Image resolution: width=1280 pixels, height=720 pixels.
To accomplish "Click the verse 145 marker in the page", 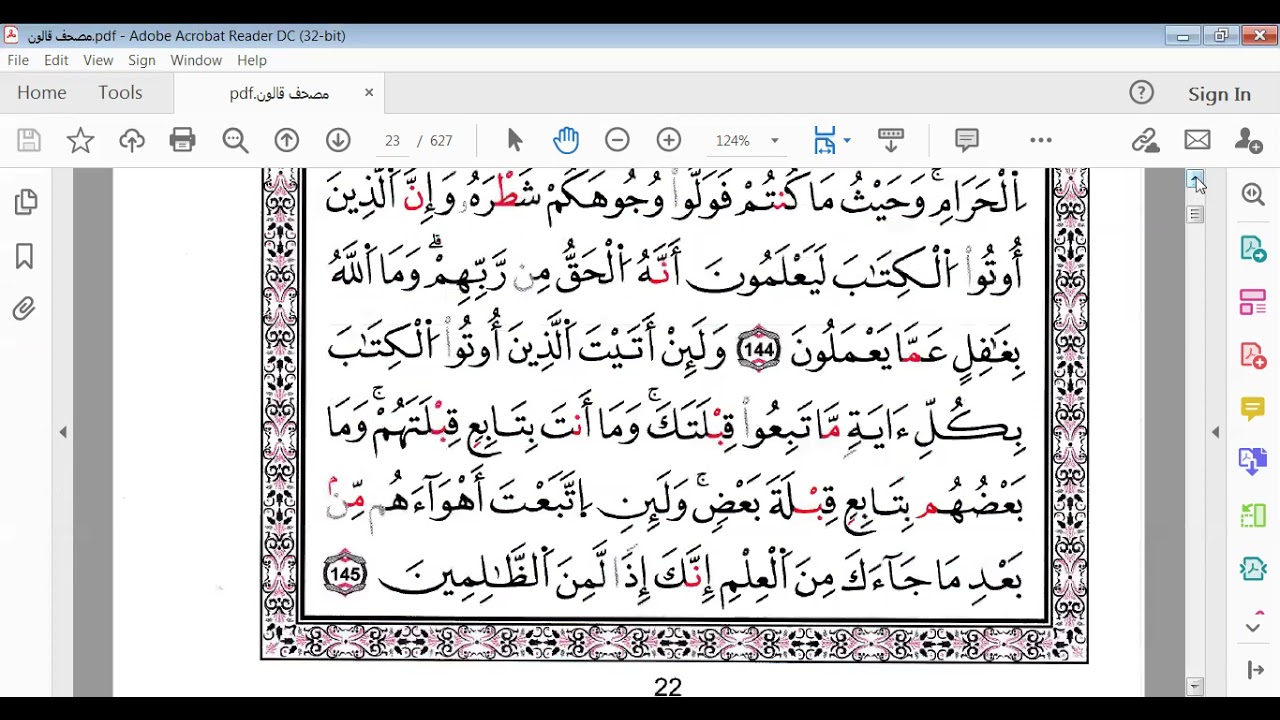I will click(345, 574).
